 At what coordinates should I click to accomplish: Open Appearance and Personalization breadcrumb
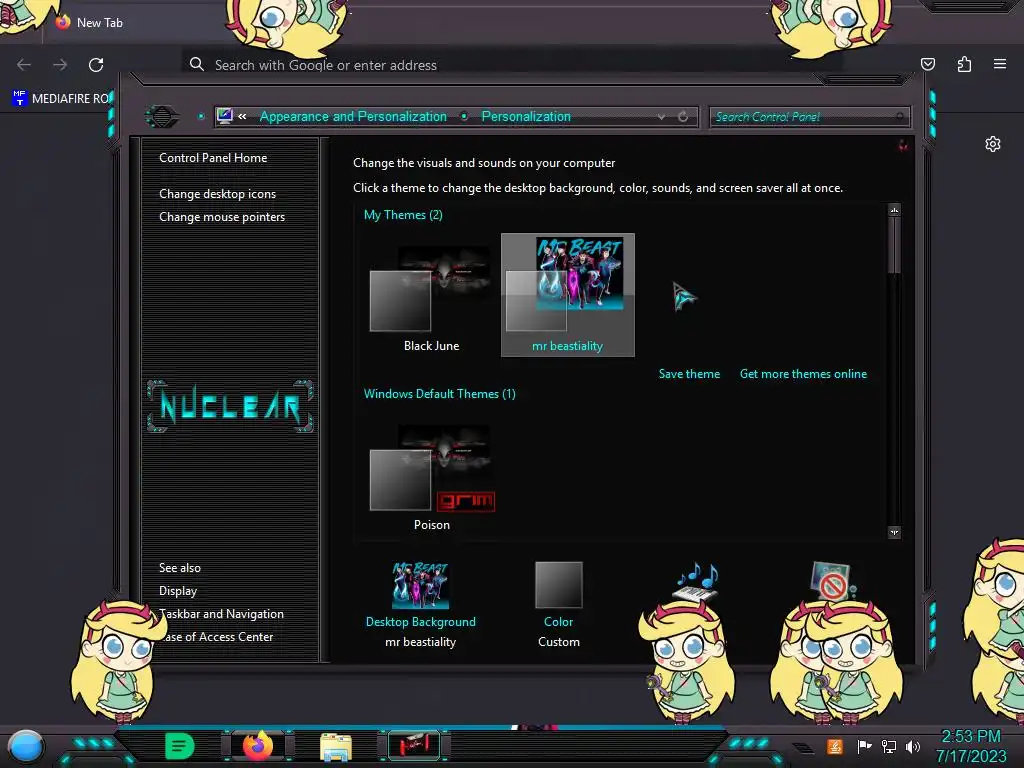click(353, 116)
